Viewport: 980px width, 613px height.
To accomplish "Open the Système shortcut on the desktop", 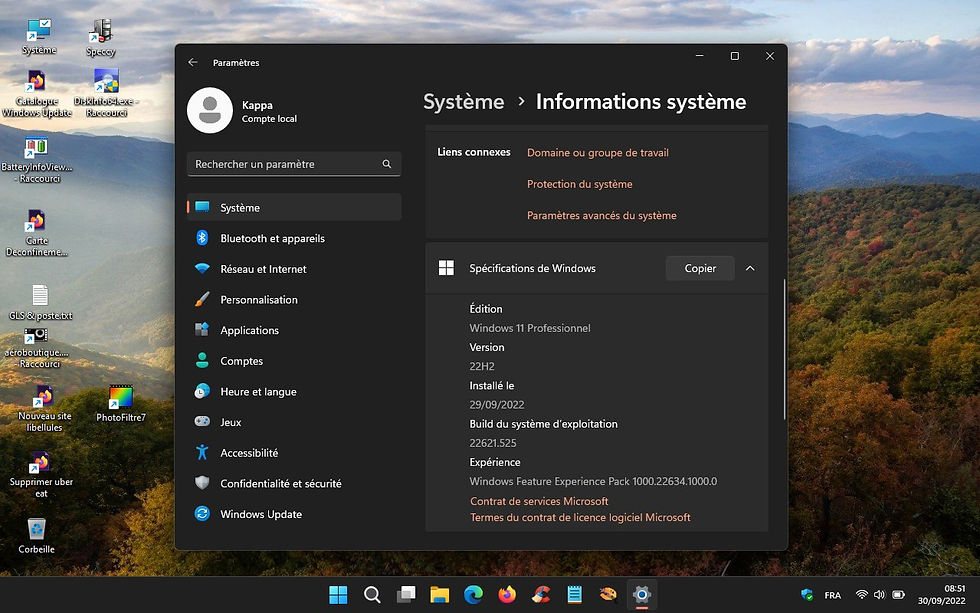I will [39, 37].
